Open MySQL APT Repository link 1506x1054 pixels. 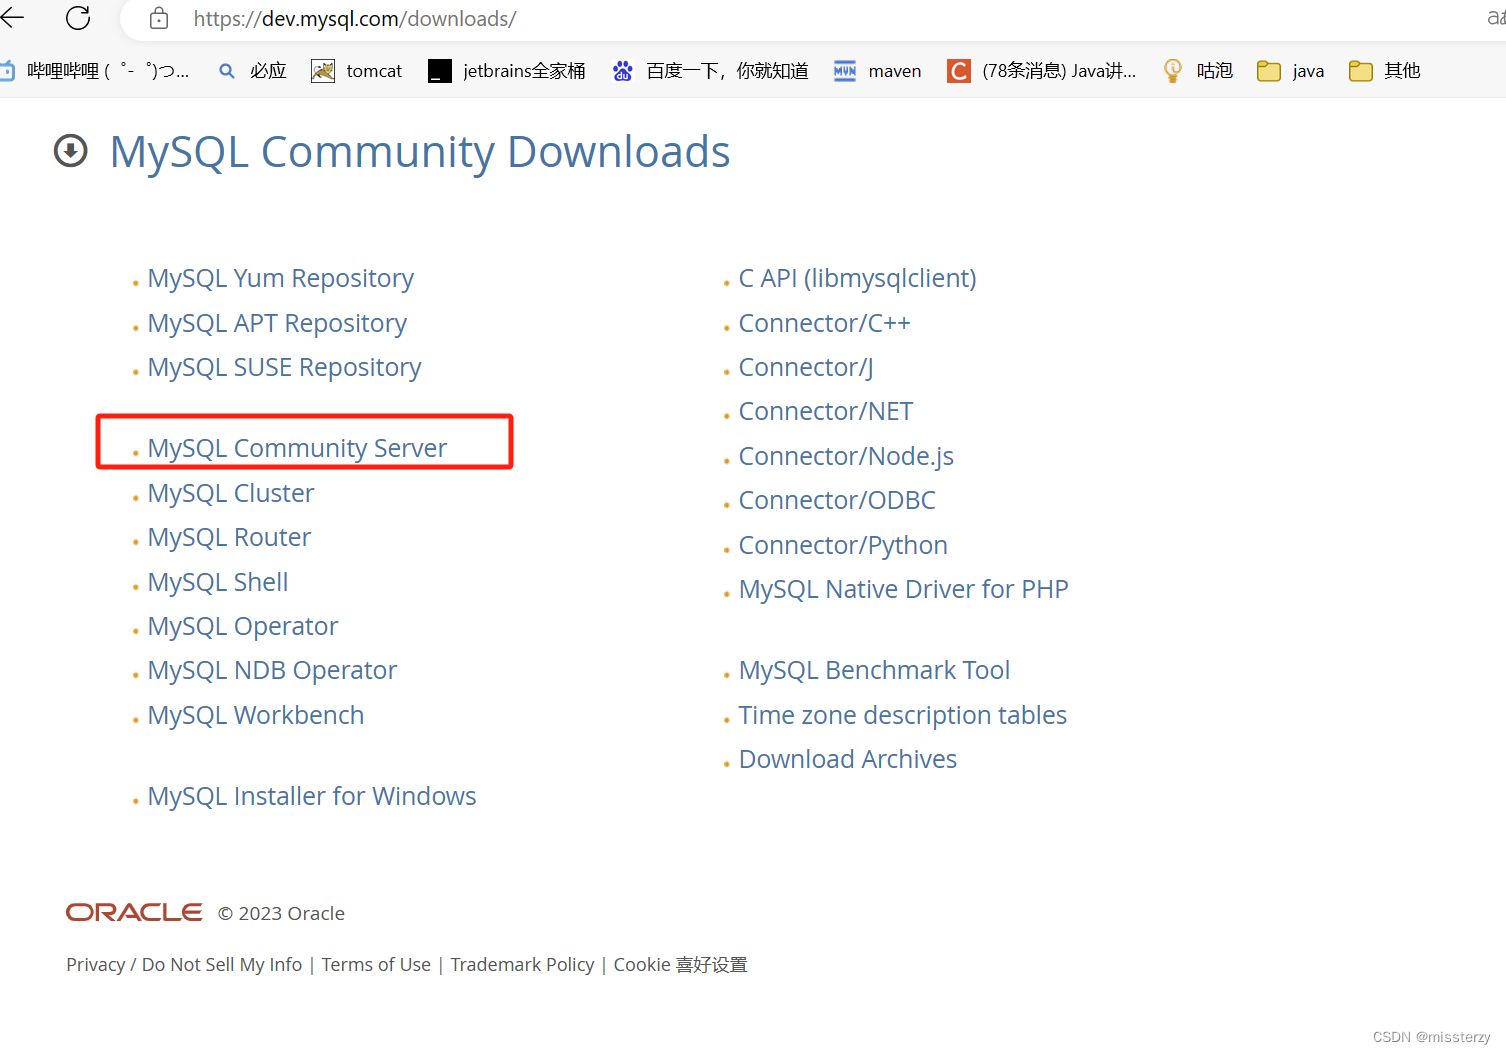tap(277, 323)
